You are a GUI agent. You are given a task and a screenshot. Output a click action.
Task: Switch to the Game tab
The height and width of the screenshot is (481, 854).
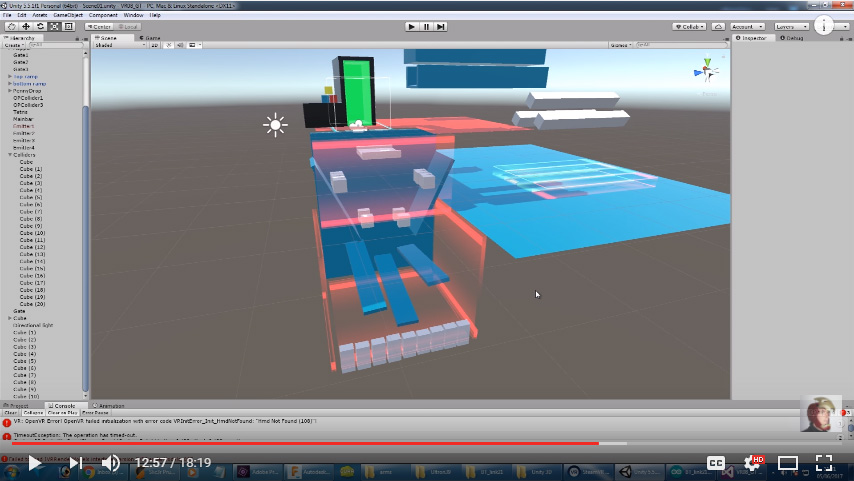(x=151, y=38)
